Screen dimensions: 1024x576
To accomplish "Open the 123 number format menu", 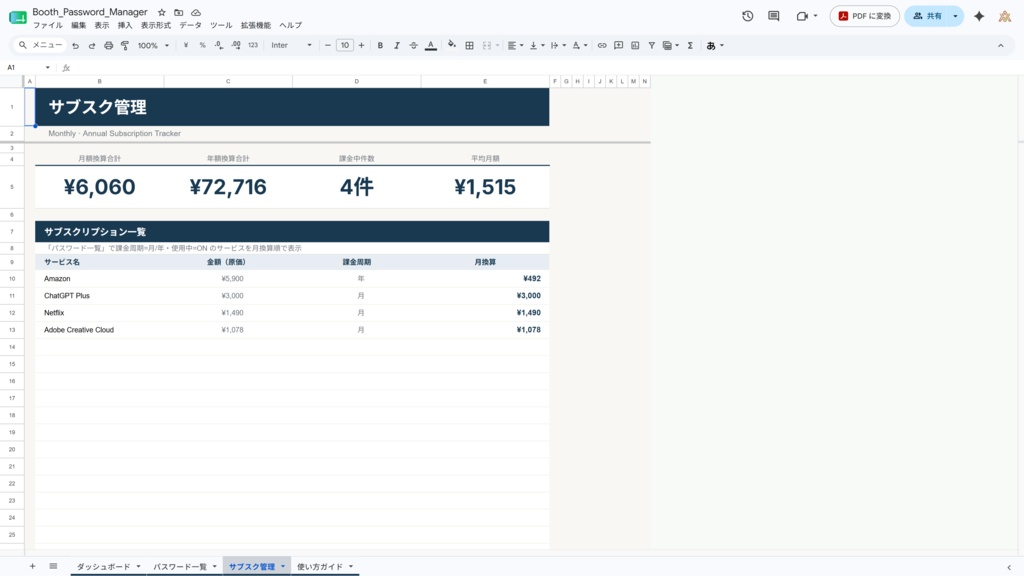I will click(x=253, y=46).
